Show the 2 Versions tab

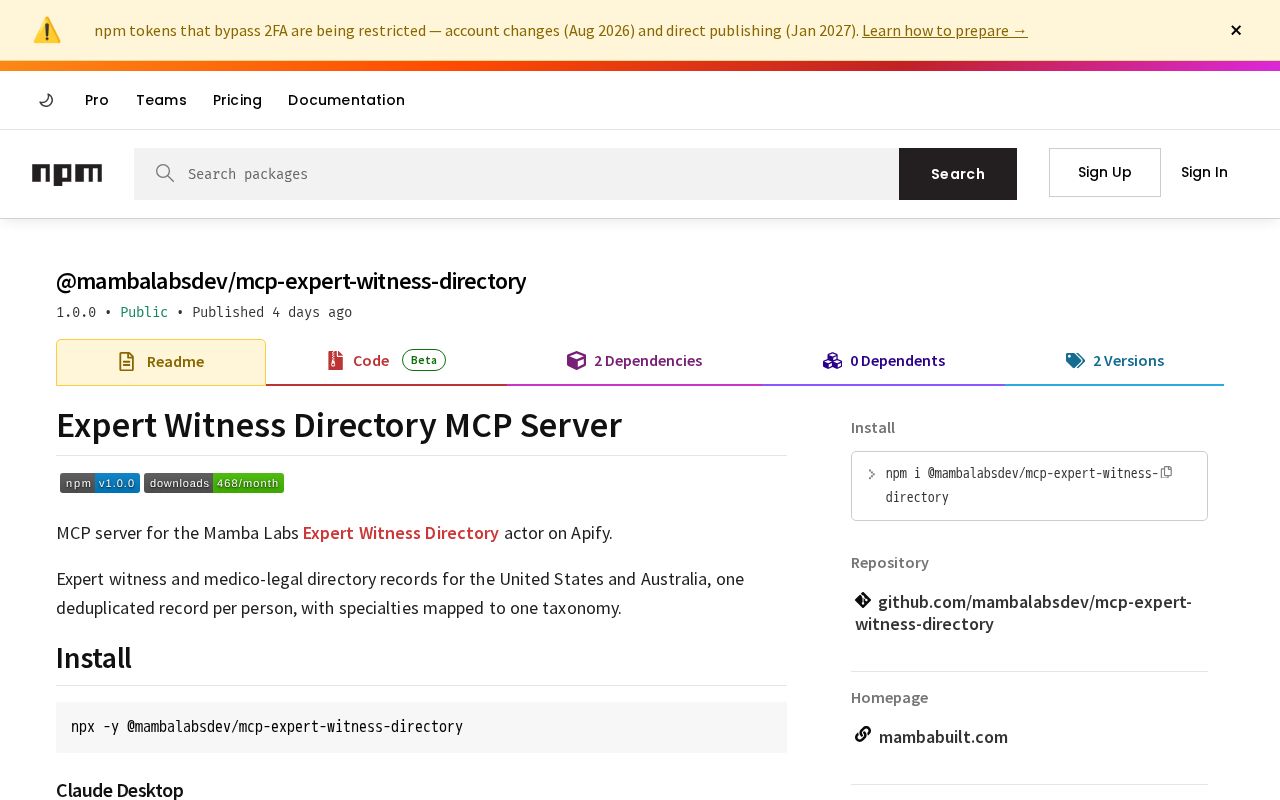point(1115,361)
